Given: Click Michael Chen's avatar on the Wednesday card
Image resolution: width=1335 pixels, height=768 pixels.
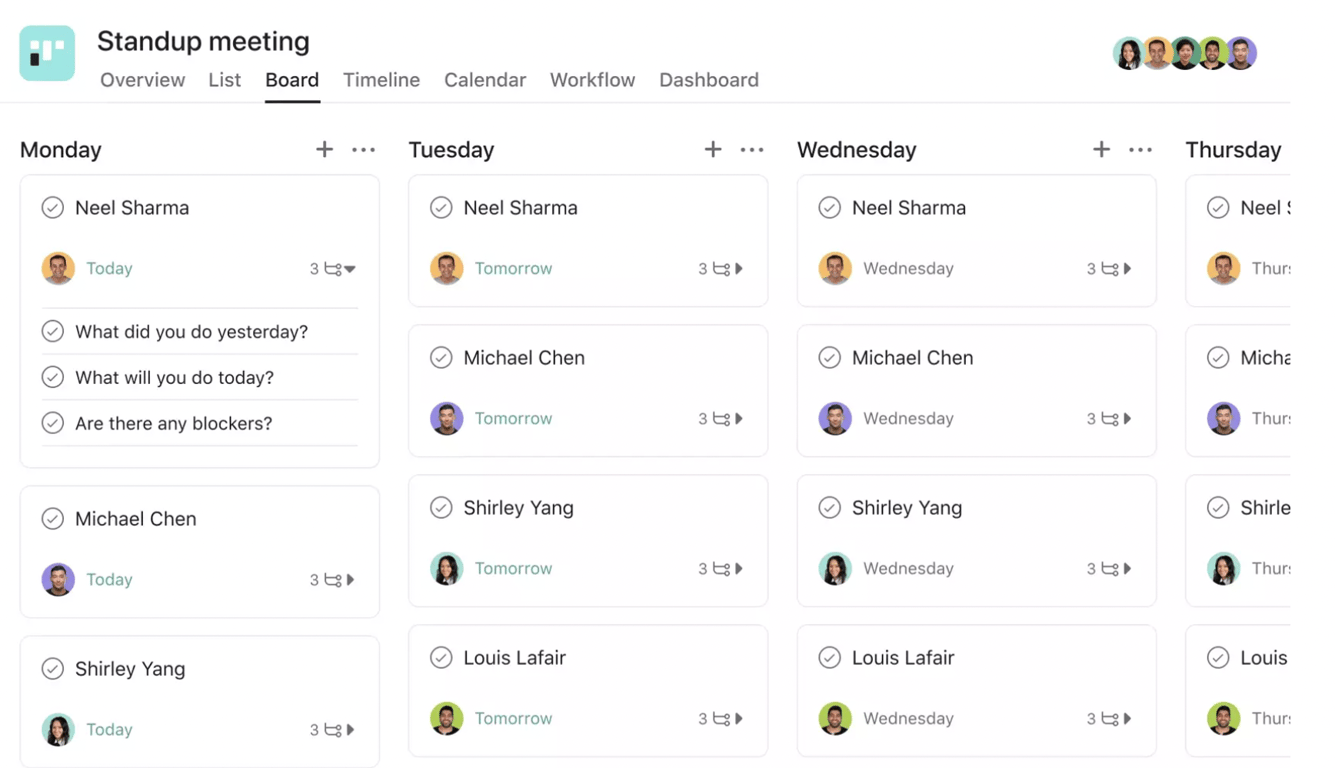Looking at the screenshot, I should tap(835, 418).
